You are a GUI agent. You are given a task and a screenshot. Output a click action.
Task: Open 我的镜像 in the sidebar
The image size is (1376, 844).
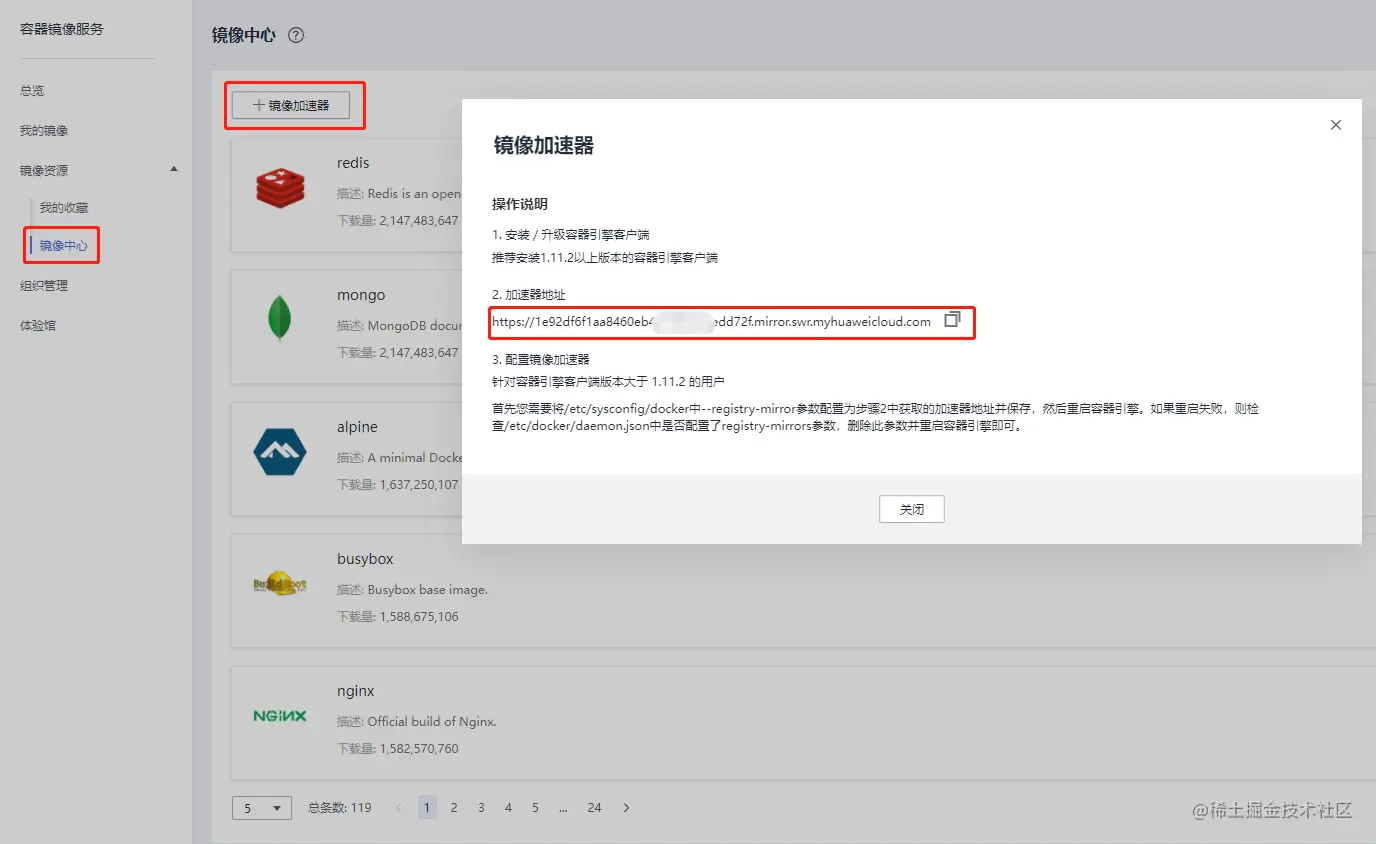44,131
